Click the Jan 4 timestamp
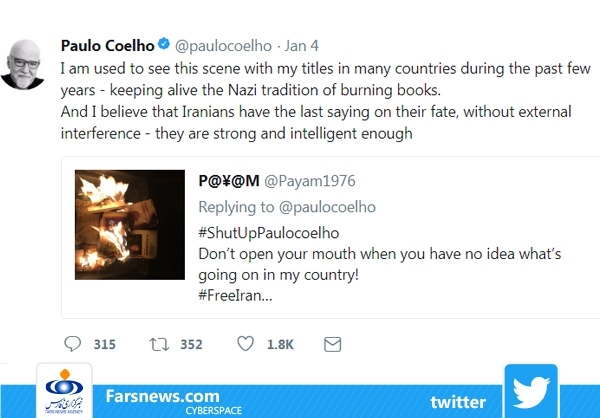 [301, 46]
